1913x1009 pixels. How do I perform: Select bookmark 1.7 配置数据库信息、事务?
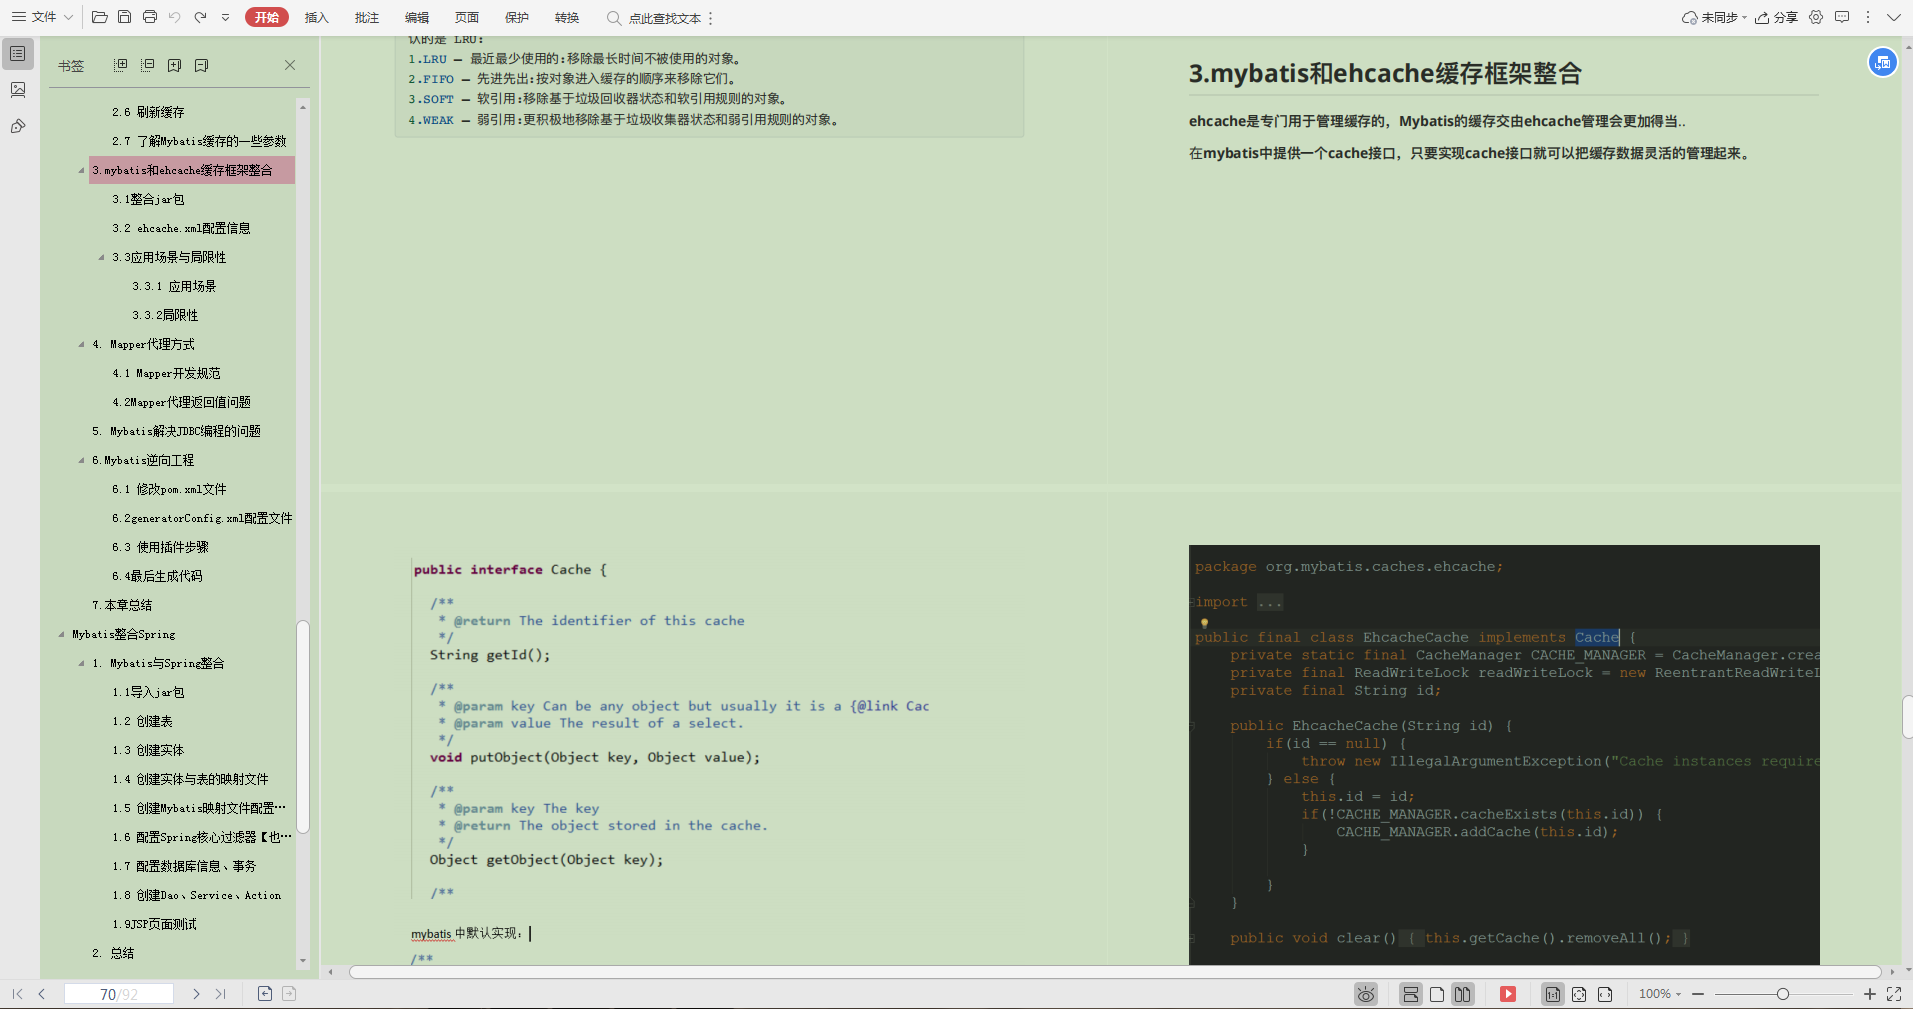[x=184, y=866]
